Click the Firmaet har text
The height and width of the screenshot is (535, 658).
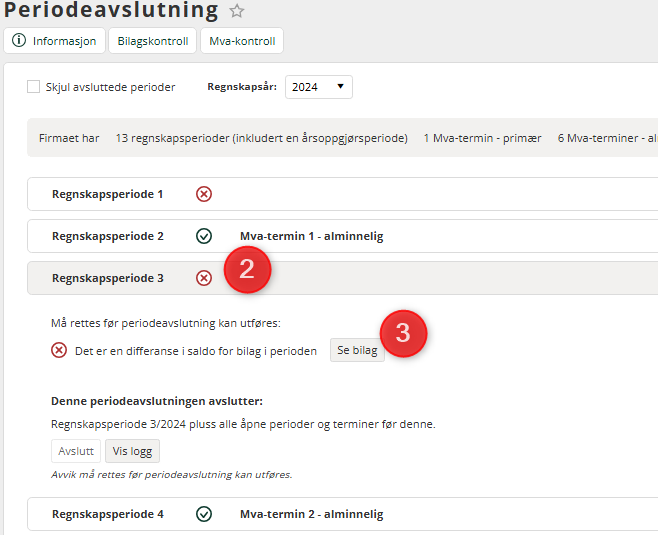pyautogui.click(x=69, y=138)
